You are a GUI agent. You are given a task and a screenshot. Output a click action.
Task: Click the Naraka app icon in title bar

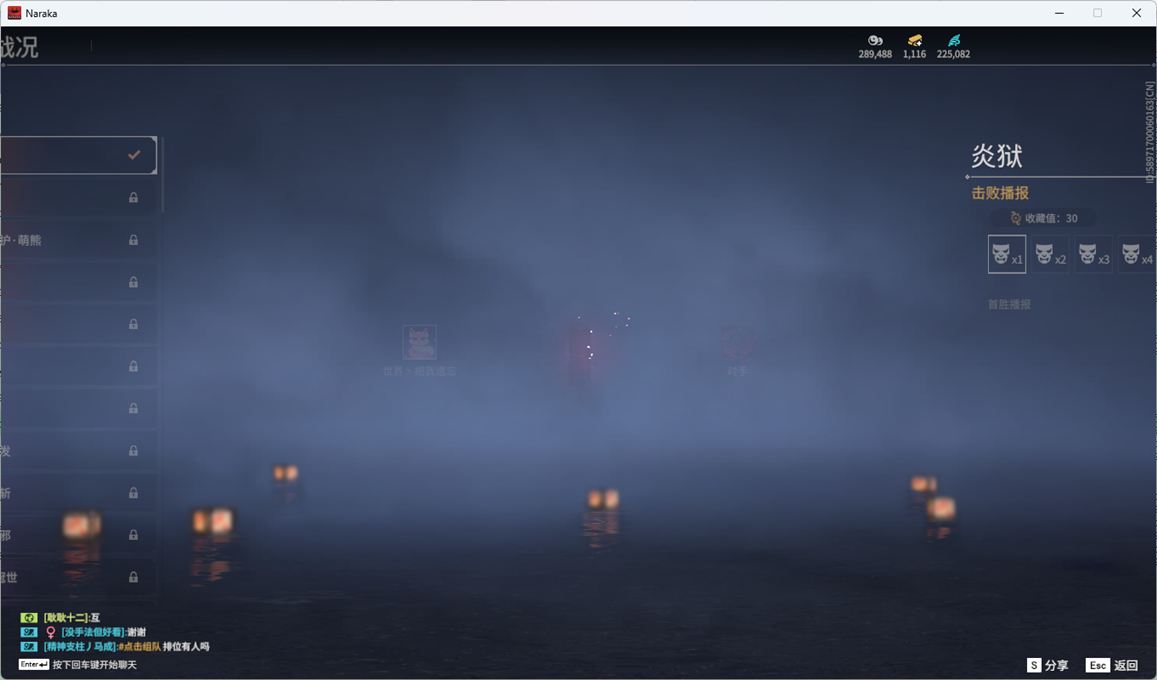click(x=14, y=13)
